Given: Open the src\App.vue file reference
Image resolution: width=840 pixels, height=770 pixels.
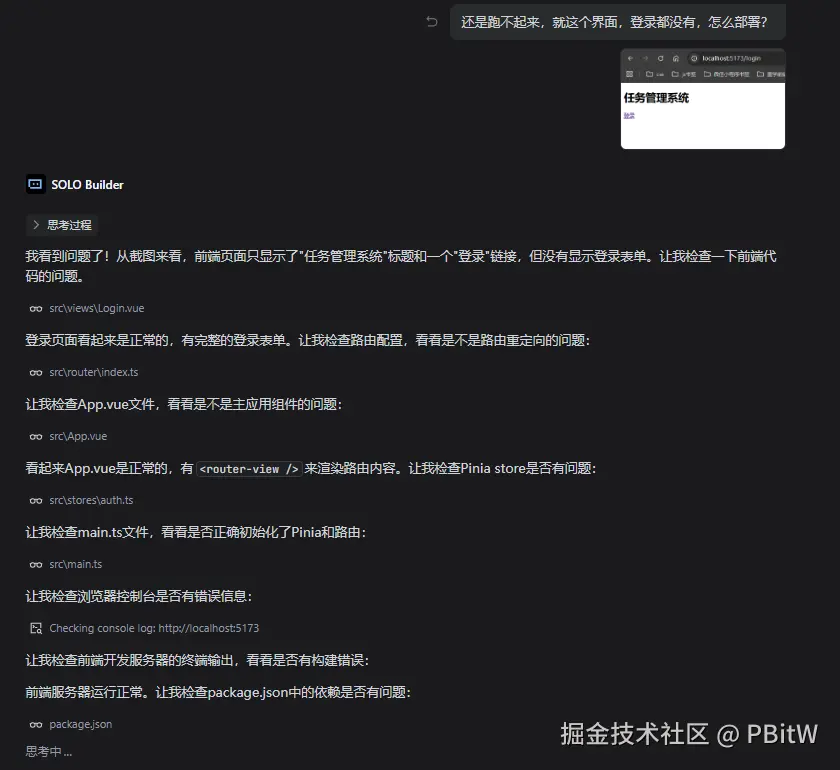Looking at the screenshot, I should 78,436.
